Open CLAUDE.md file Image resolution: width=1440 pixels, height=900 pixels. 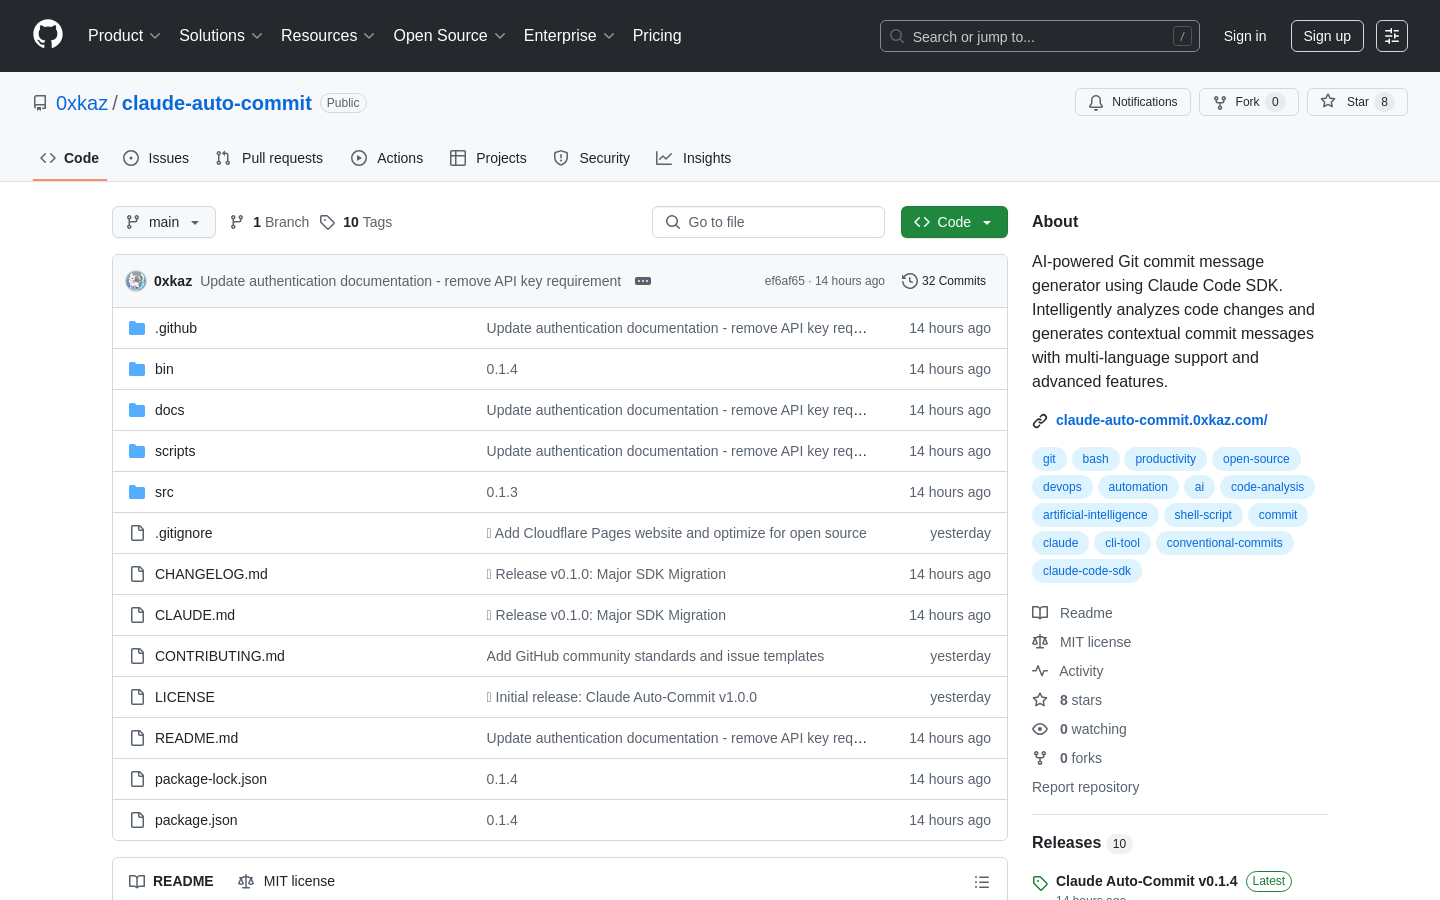click(x=195, y=615)
